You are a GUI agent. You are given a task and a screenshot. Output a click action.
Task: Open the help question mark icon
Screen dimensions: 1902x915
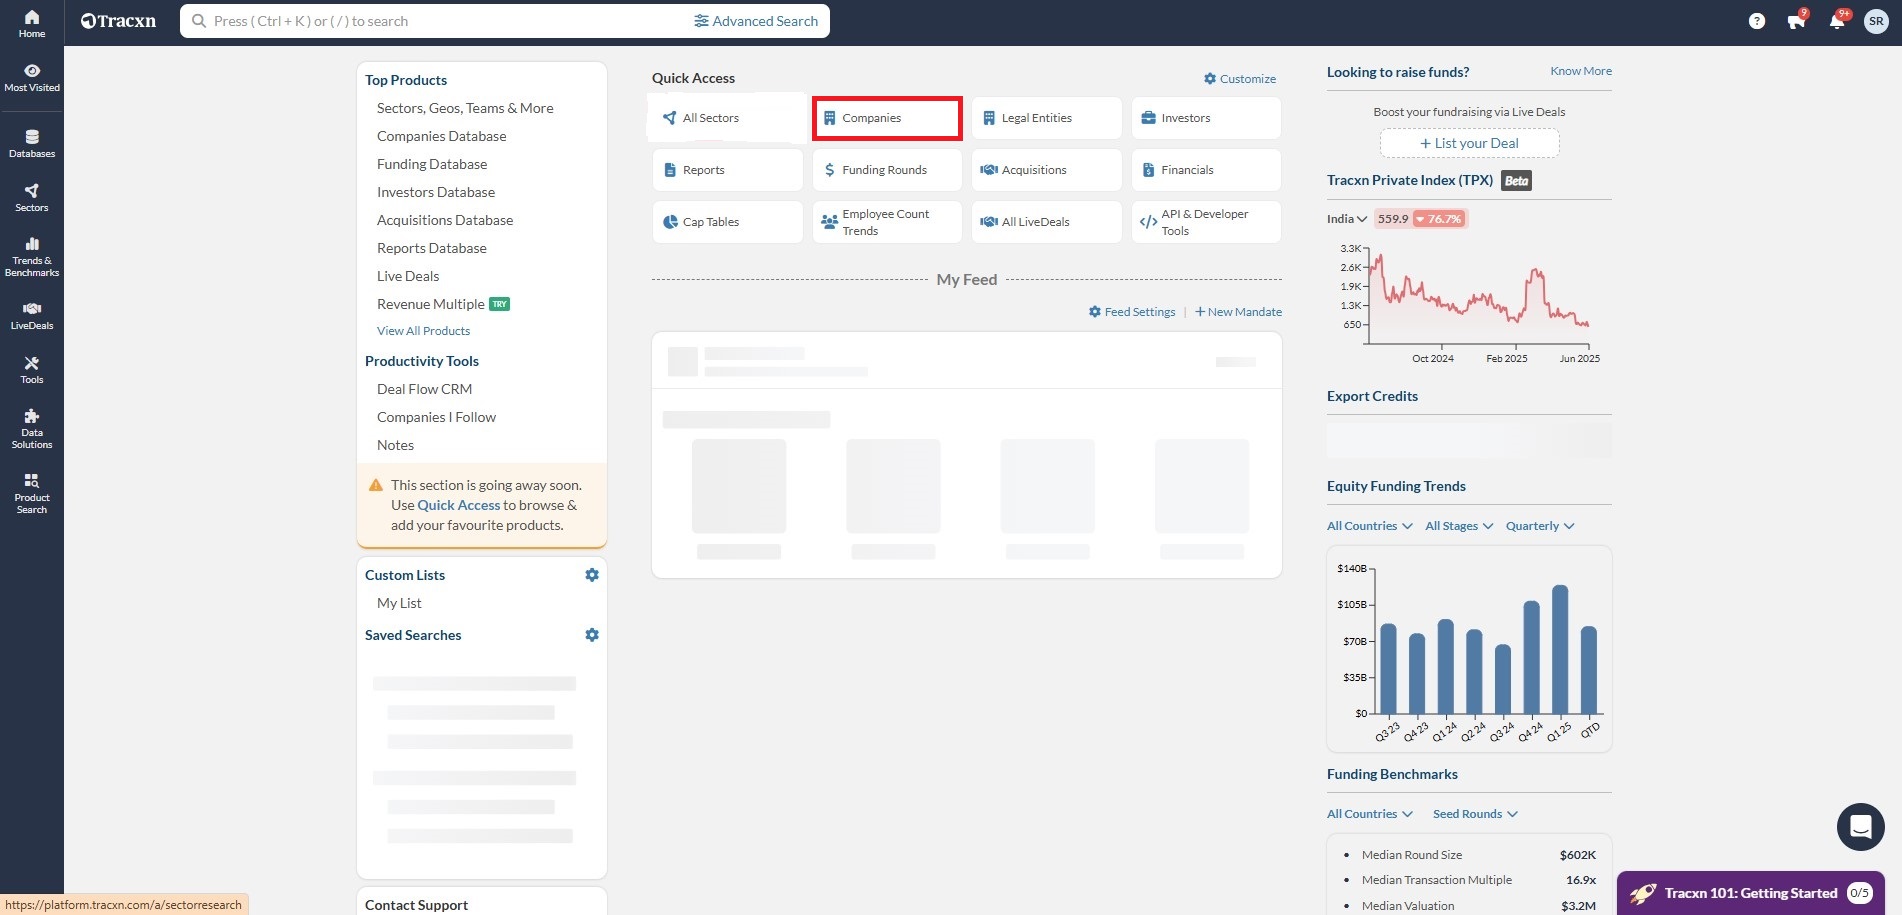1756,21
